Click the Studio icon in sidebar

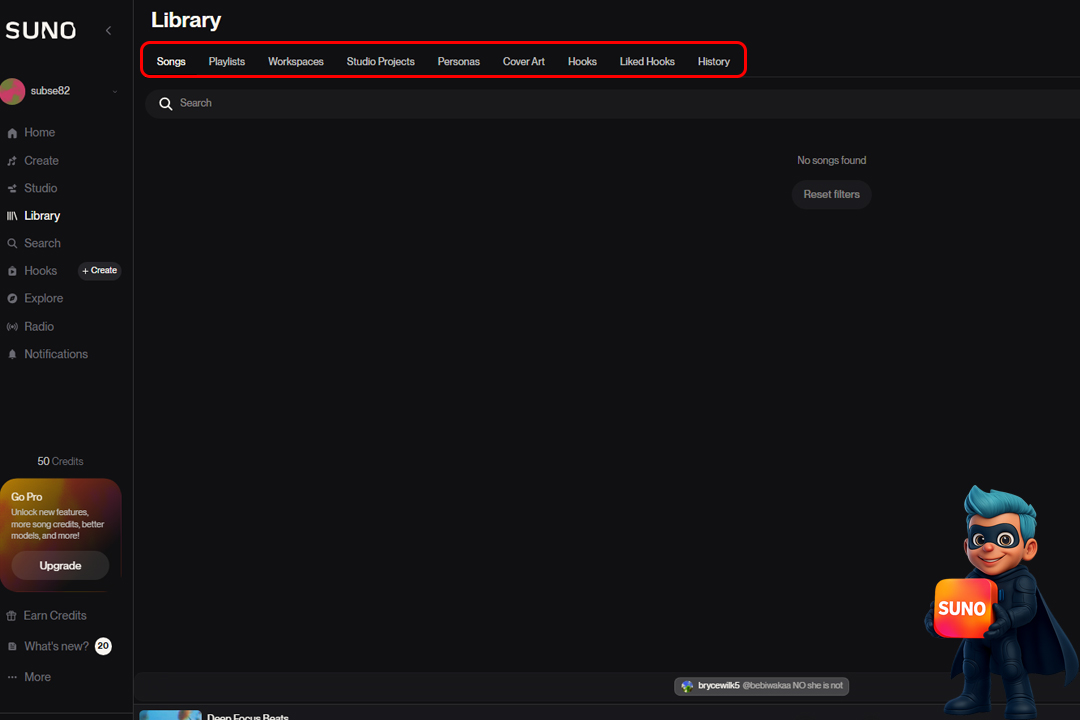pos(12,188)
